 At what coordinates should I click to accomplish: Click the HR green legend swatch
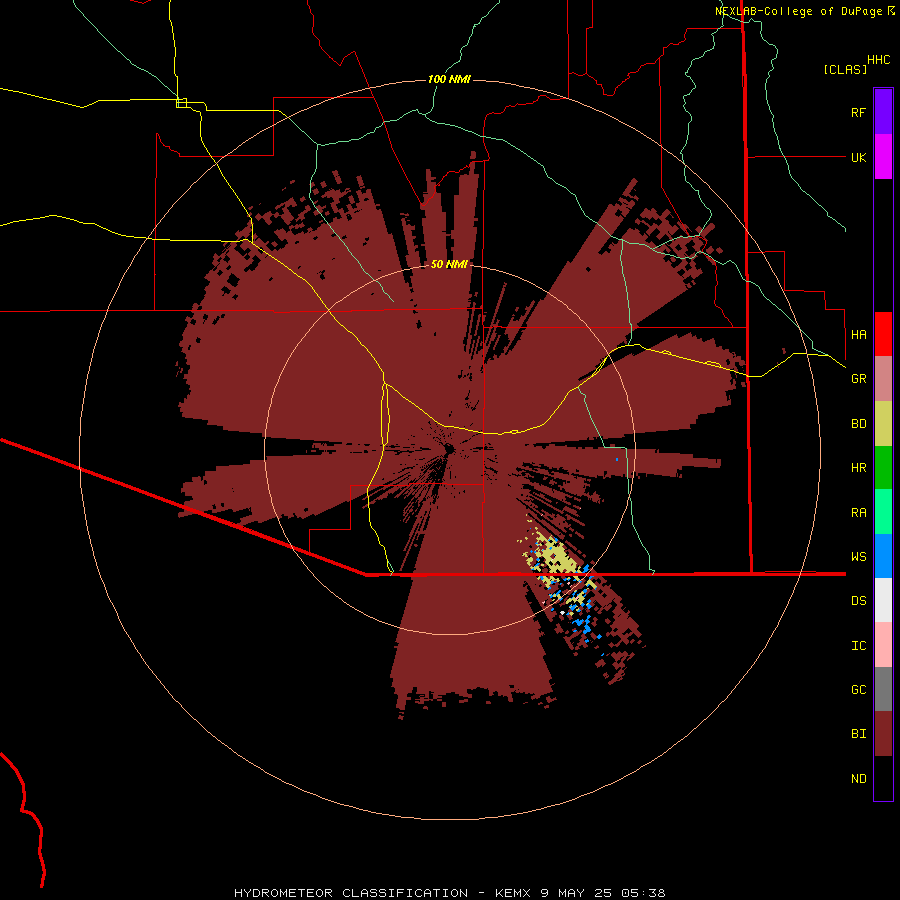click(883, 468)
